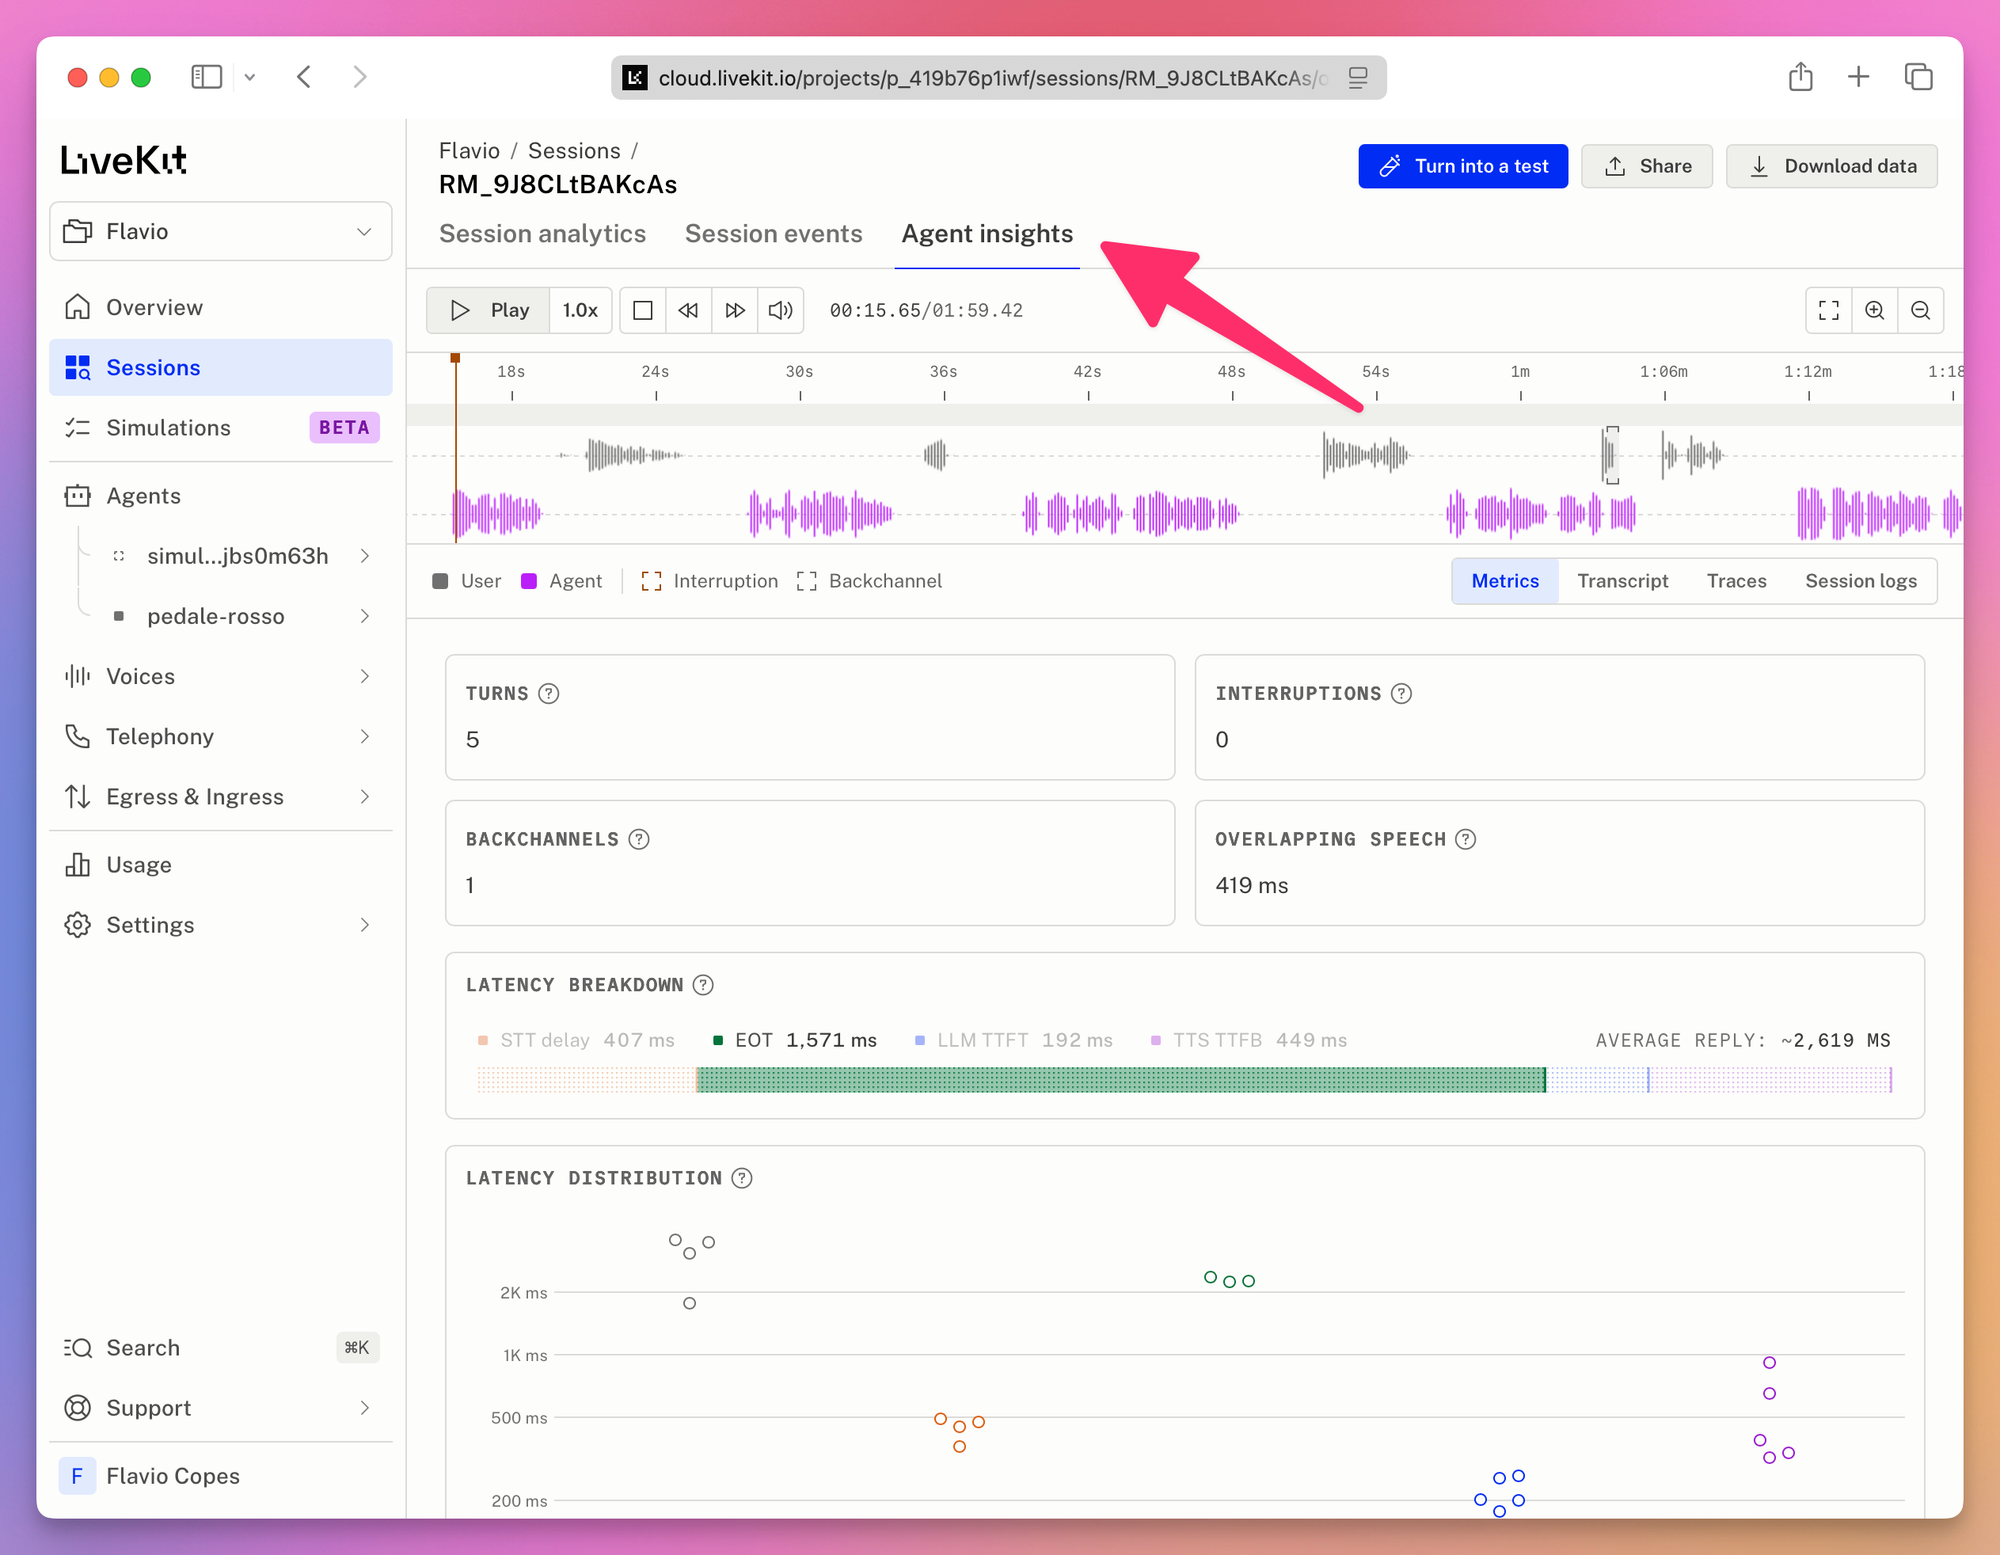Toggle User legend swatch
The image size is (2000, 1555).
tap(440, 582)
